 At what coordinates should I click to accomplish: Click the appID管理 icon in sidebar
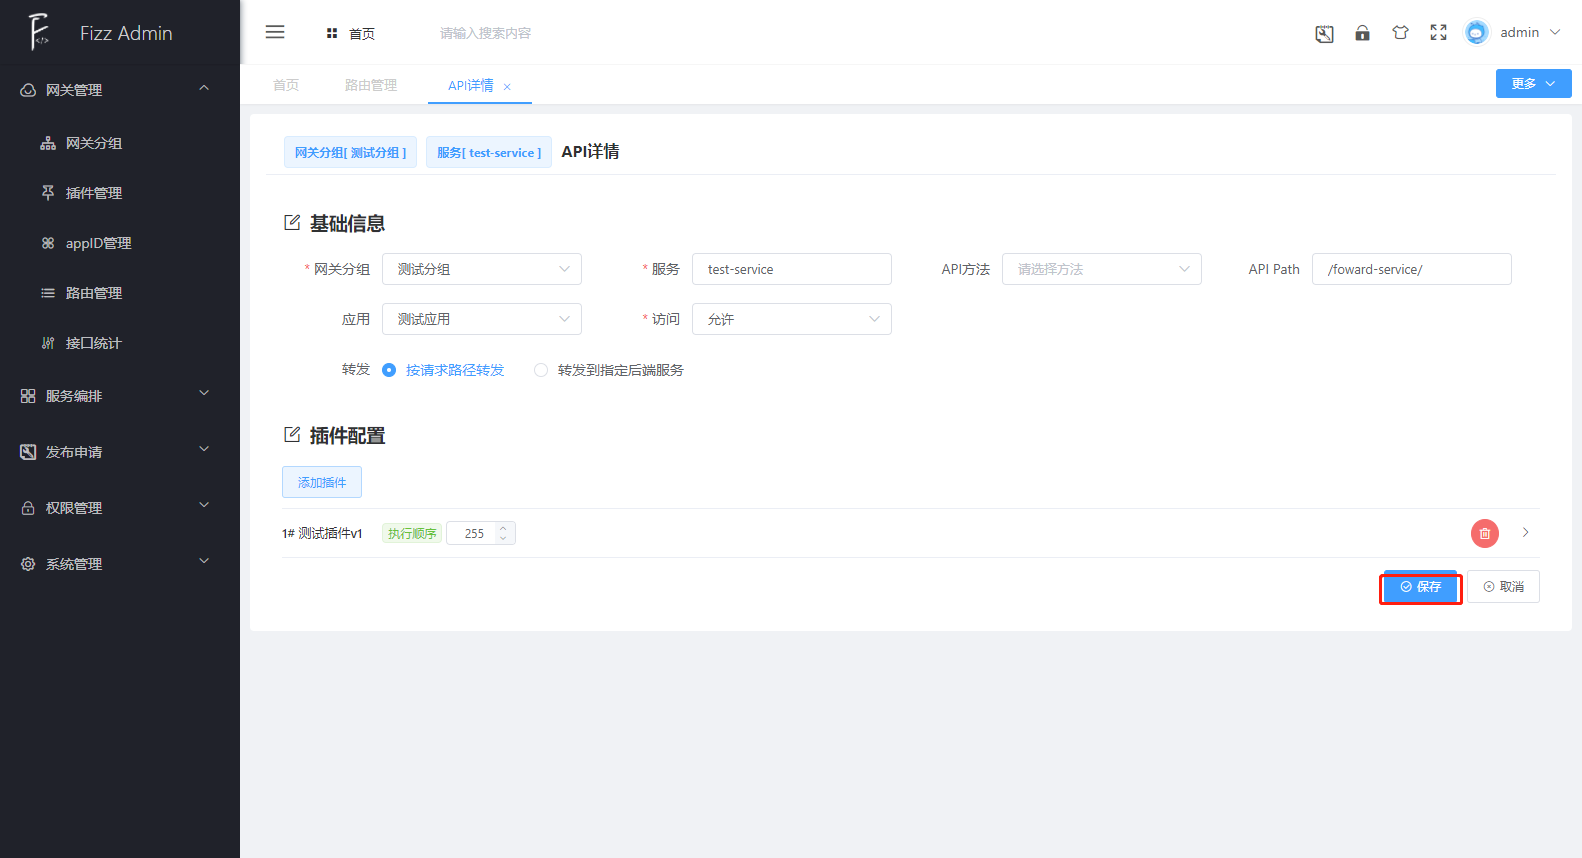tap(48, 243)
